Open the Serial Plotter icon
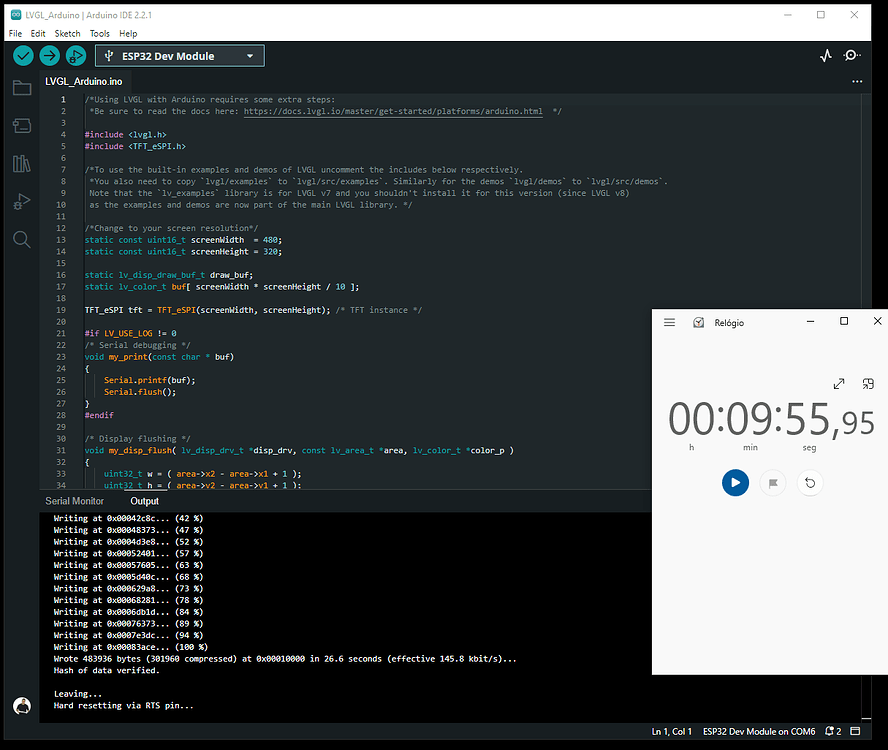 click(825, 56)
